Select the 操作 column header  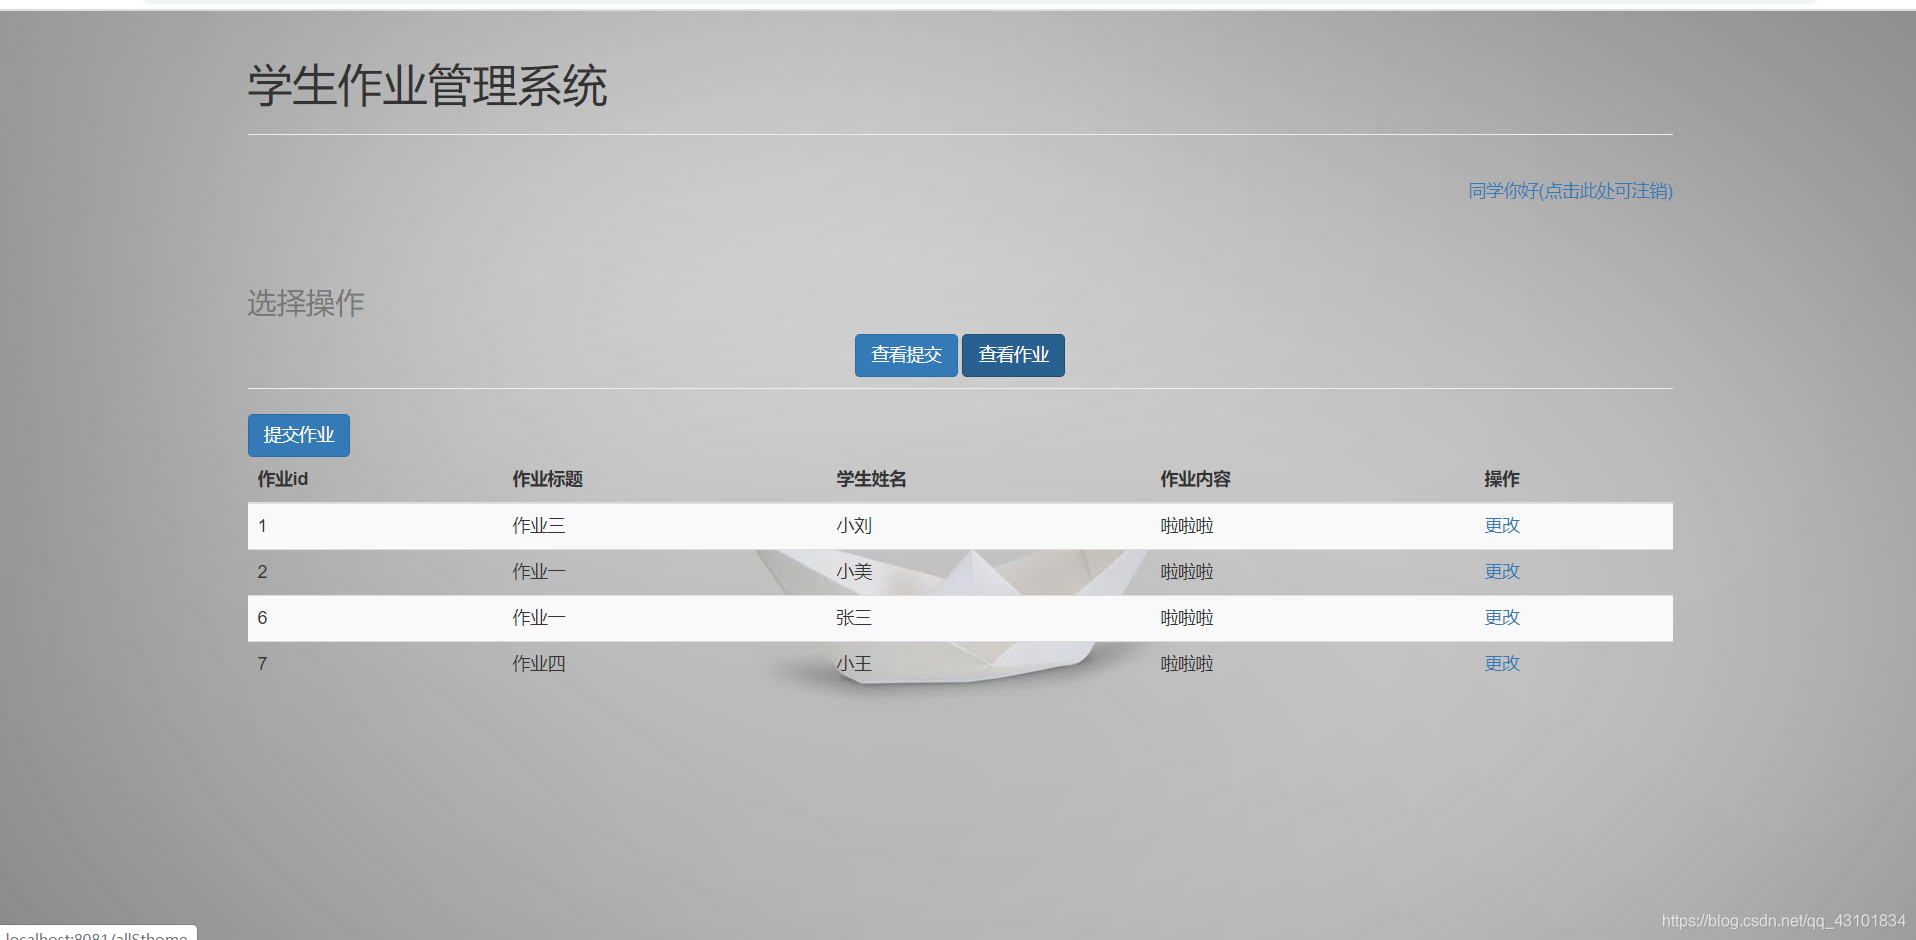pos(1502,479)
